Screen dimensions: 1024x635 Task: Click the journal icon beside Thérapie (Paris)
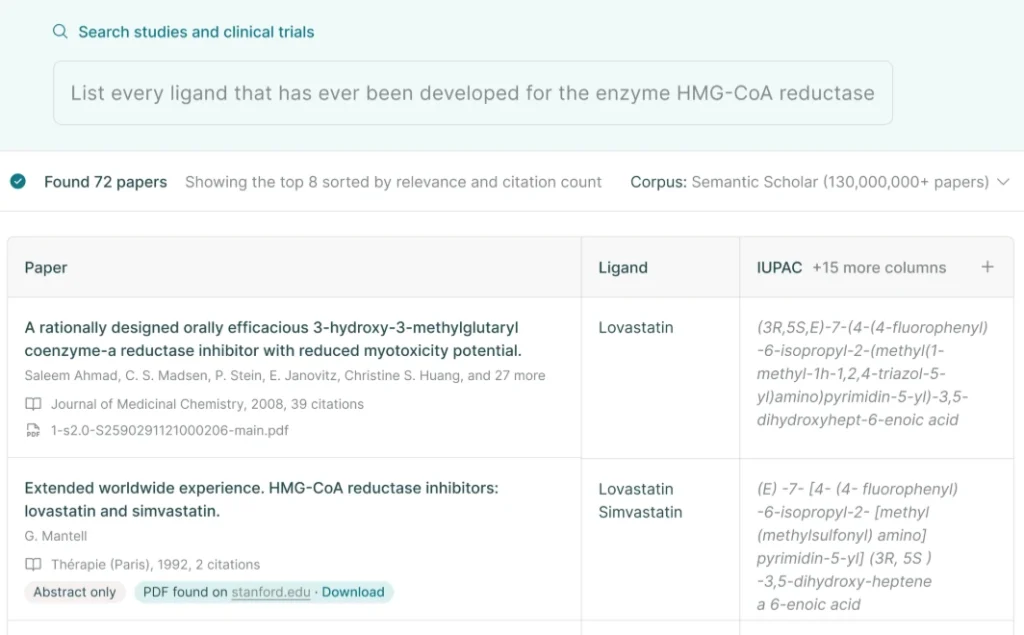click(x=33, y=564)
